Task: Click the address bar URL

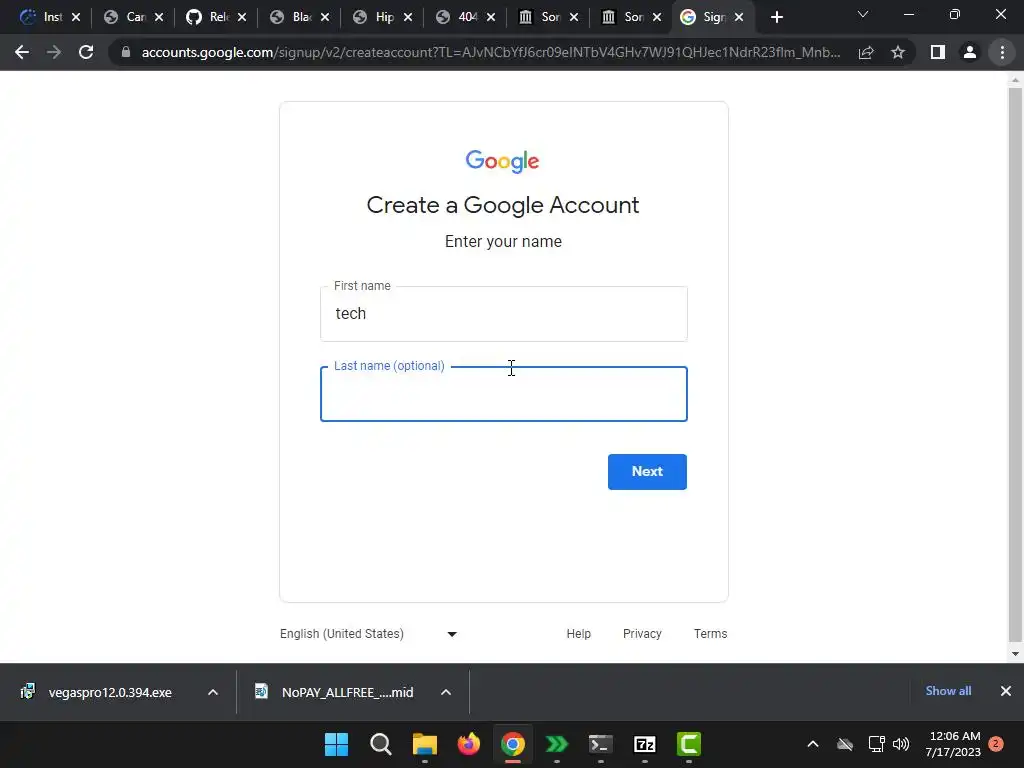Action: click(x=490, y=52)
